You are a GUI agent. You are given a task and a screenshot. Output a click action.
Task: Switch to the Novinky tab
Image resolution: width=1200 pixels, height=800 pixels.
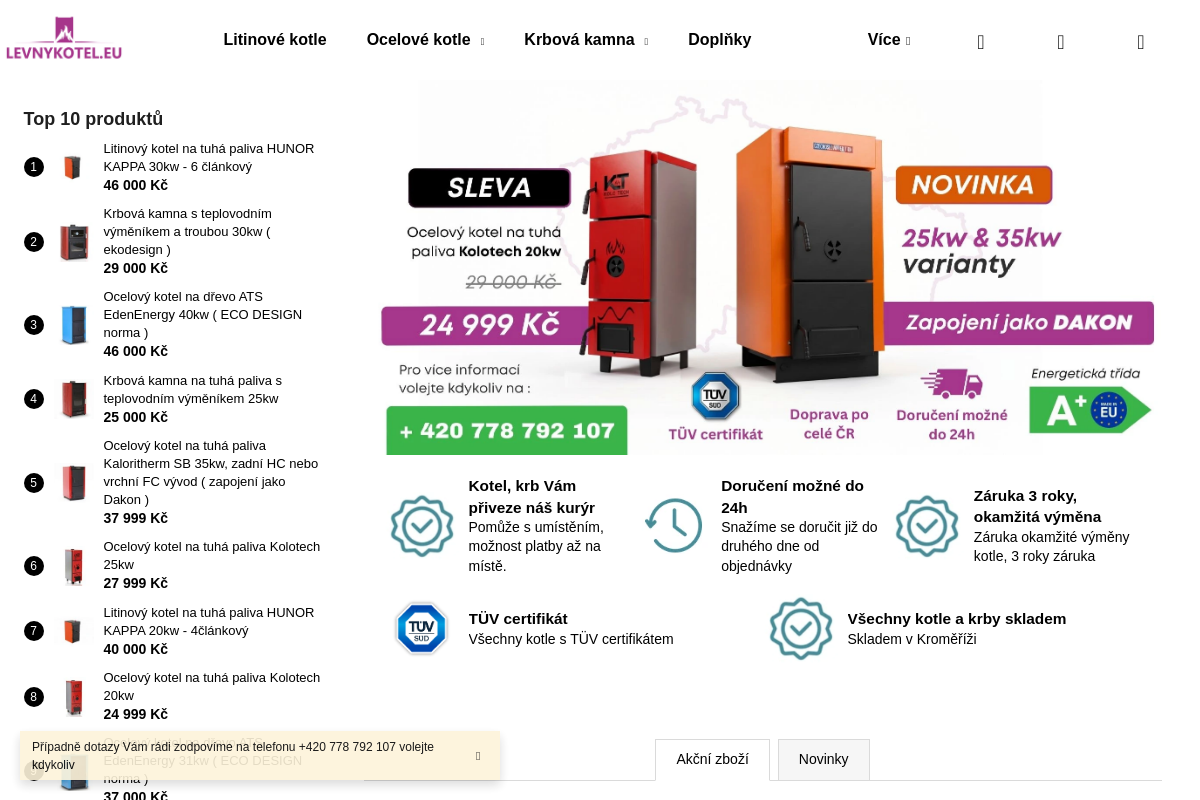(824, 760)
